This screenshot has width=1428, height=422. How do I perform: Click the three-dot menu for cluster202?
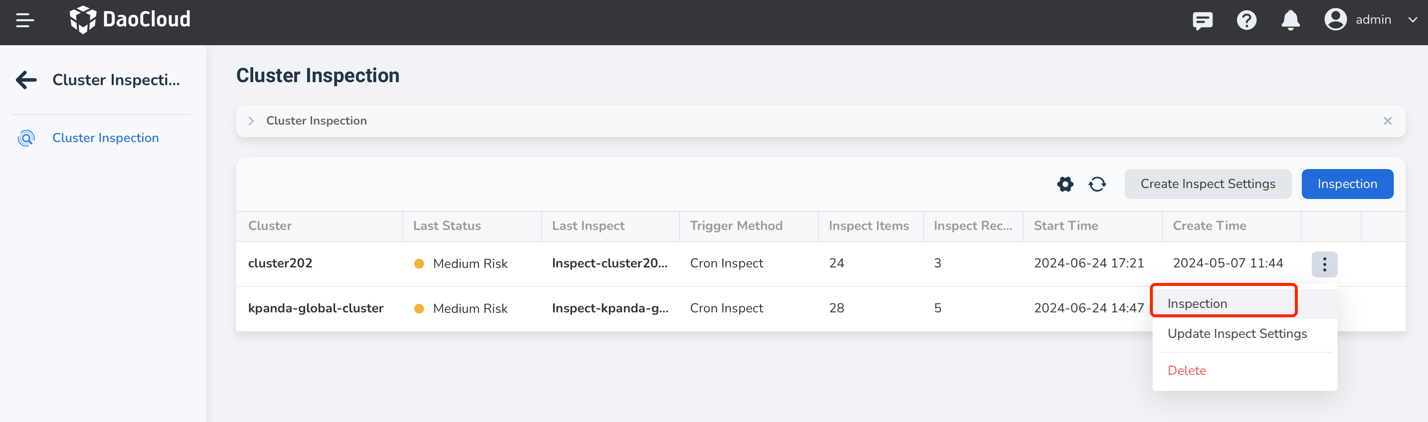coord(1324,264)
